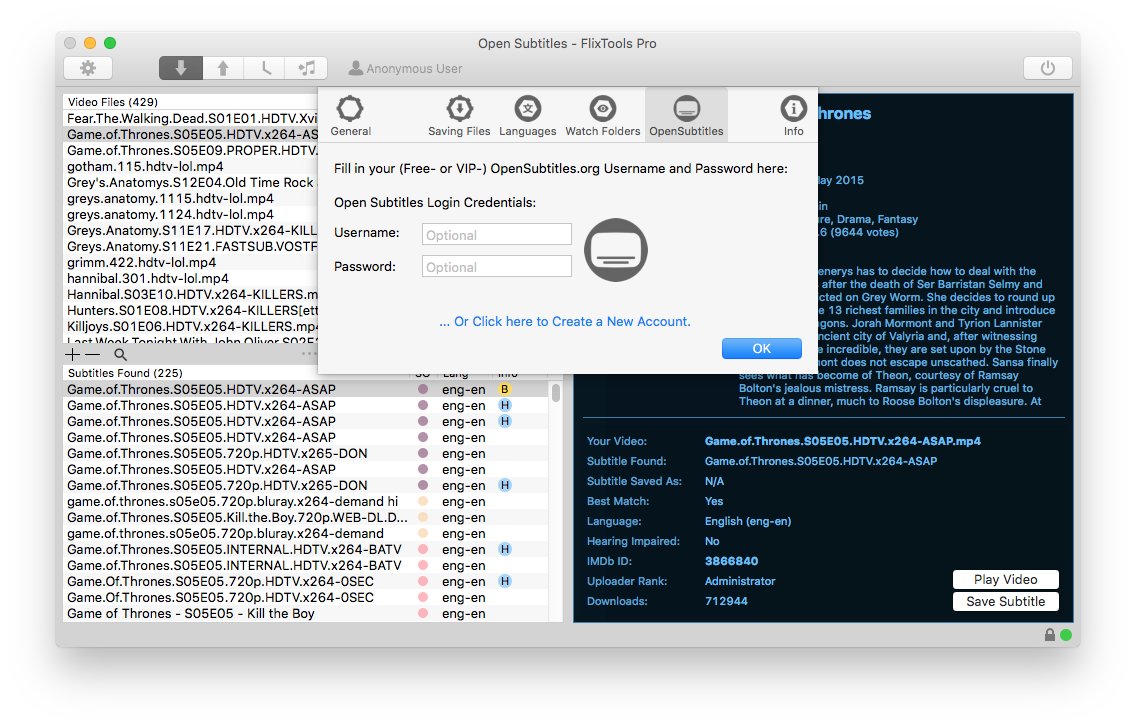Open the OpenSubtitles preferences tab
This screenshot has height=727, width=1136.
[x=686, y=116]
